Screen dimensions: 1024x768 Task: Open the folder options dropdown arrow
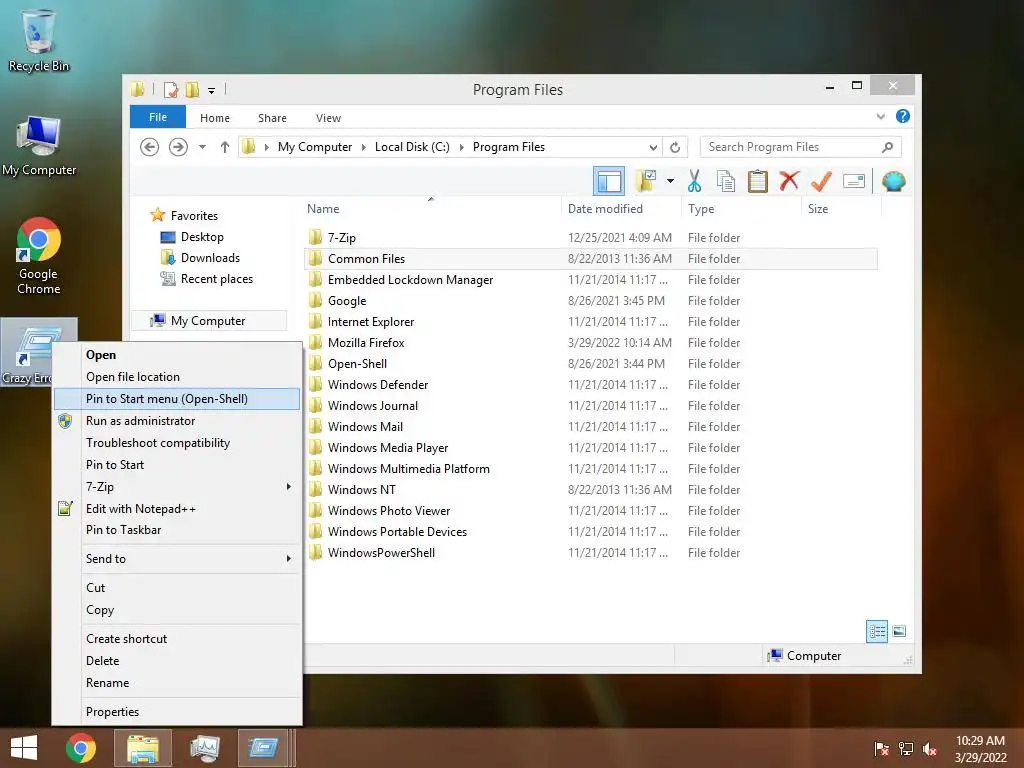670,181
